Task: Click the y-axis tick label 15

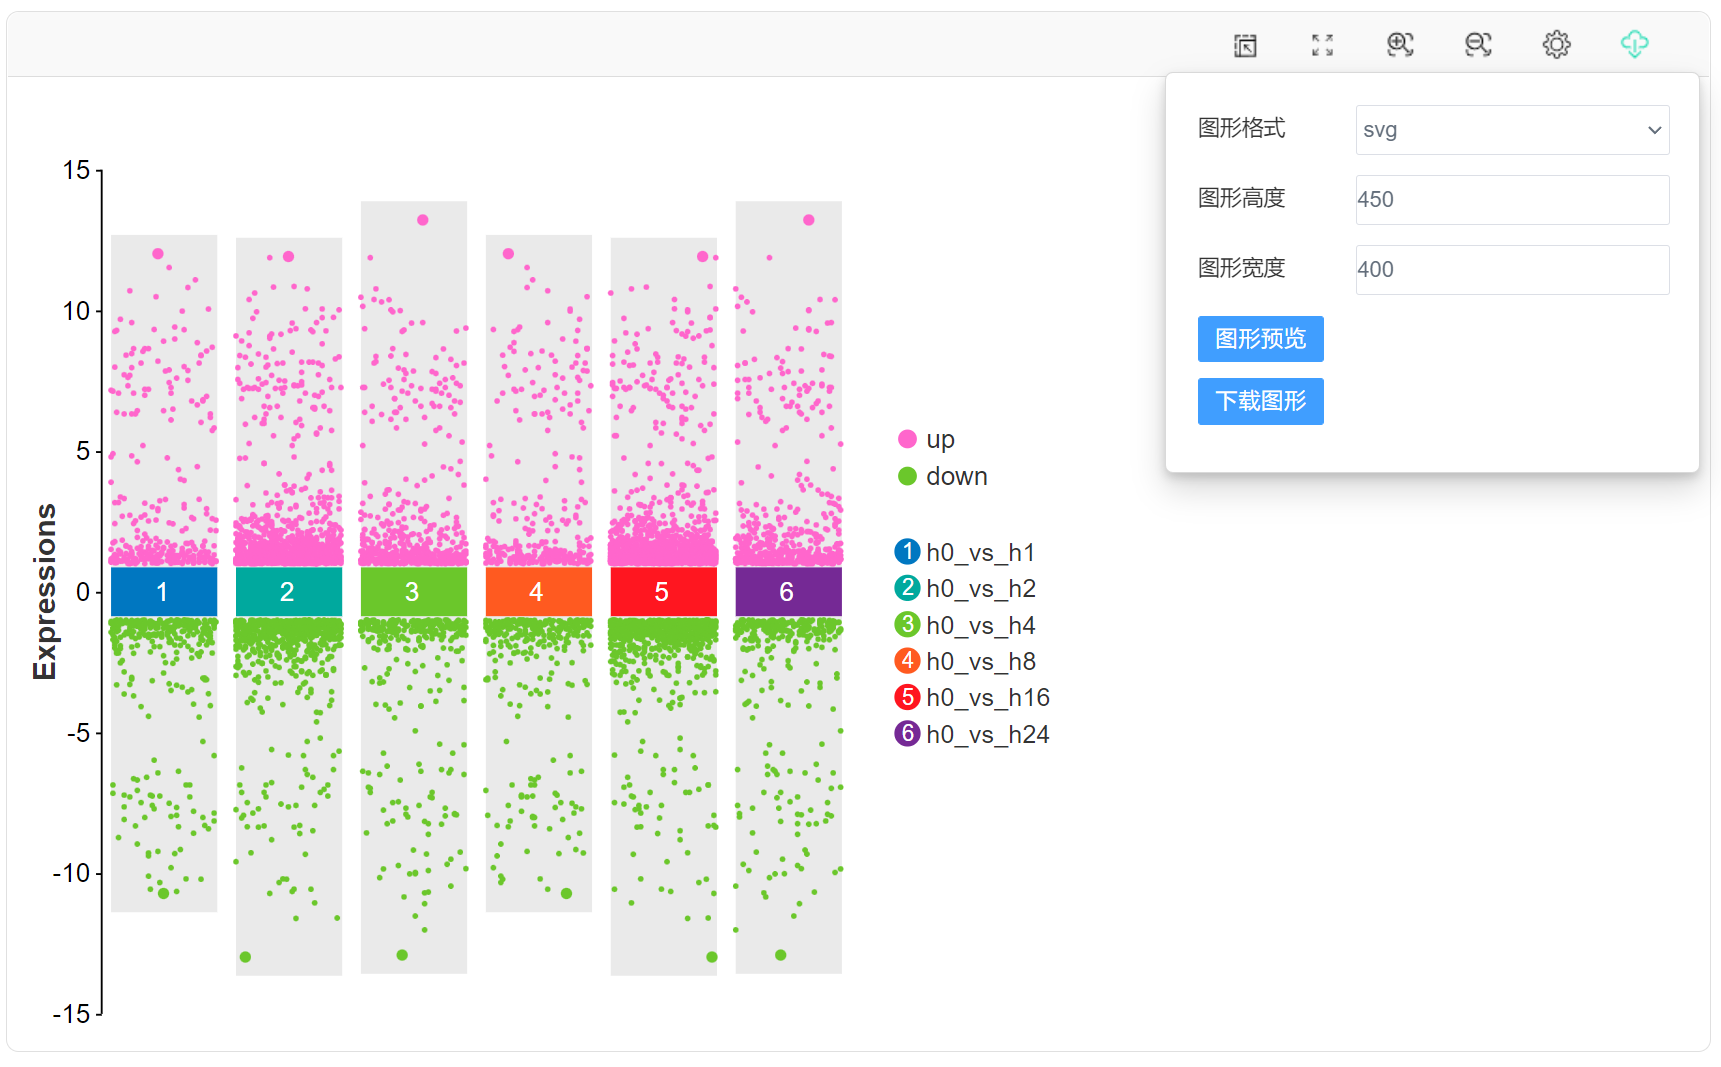Action: click(76, 171)
